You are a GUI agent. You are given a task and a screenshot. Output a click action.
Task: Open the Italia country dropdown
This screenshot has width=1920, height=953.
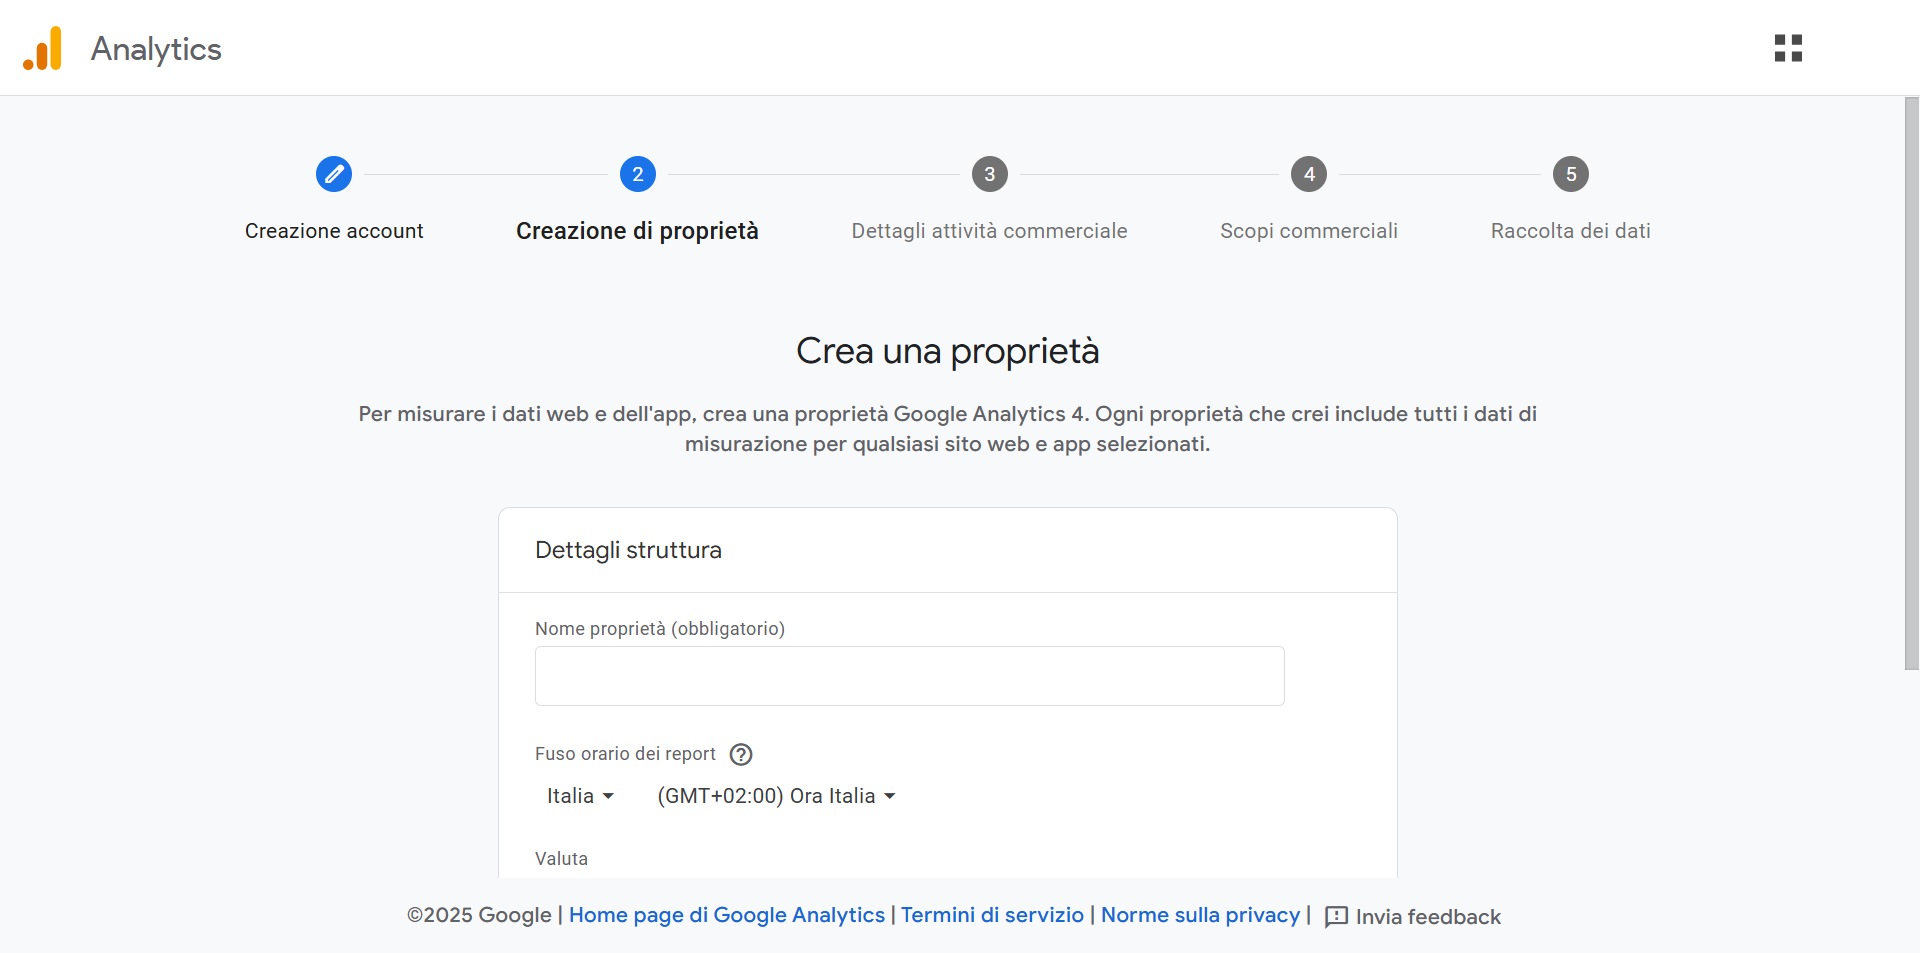(580, 796)
